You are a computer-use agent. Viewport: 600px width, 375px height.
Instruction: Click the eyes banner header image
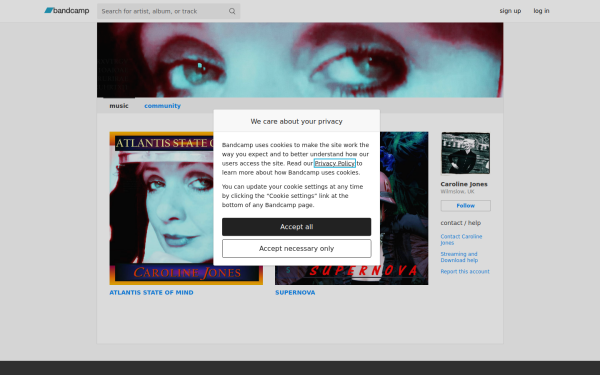[300, 60]
